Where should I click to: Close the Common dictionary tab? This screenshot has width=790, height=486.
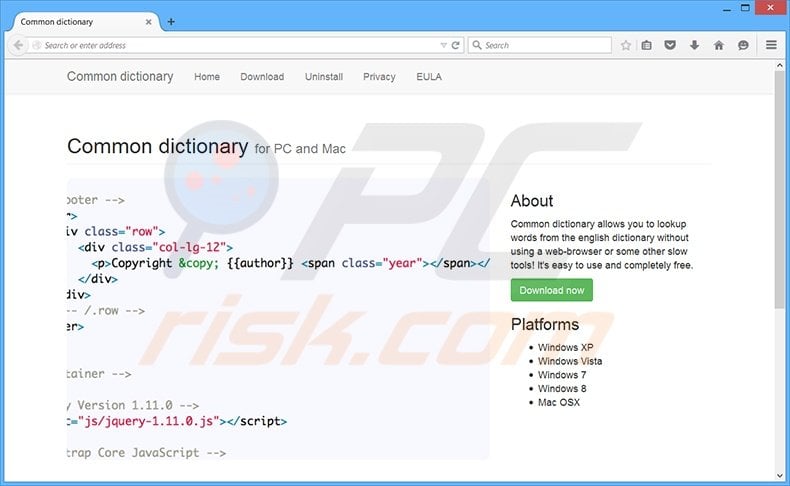coord(149,22)
